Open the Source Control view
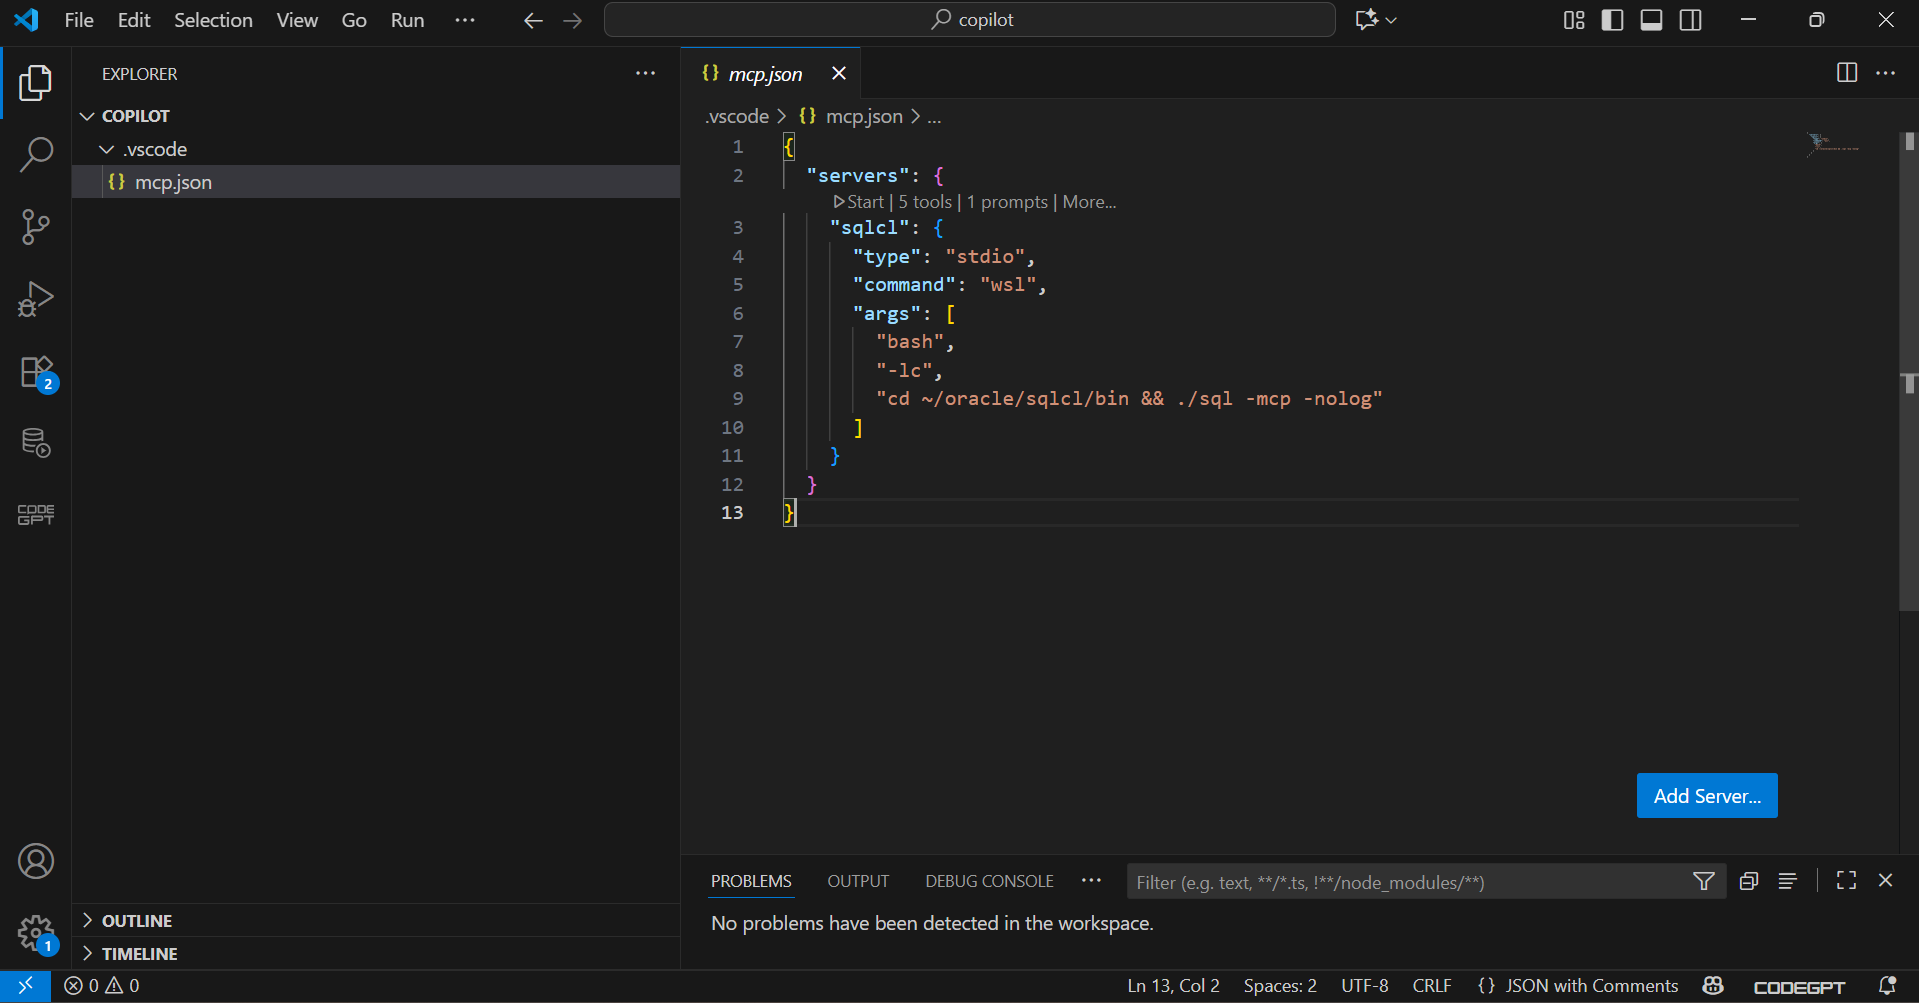Image resolution: width=1919 pixels, height=1003 pixels. coord(36,227)
